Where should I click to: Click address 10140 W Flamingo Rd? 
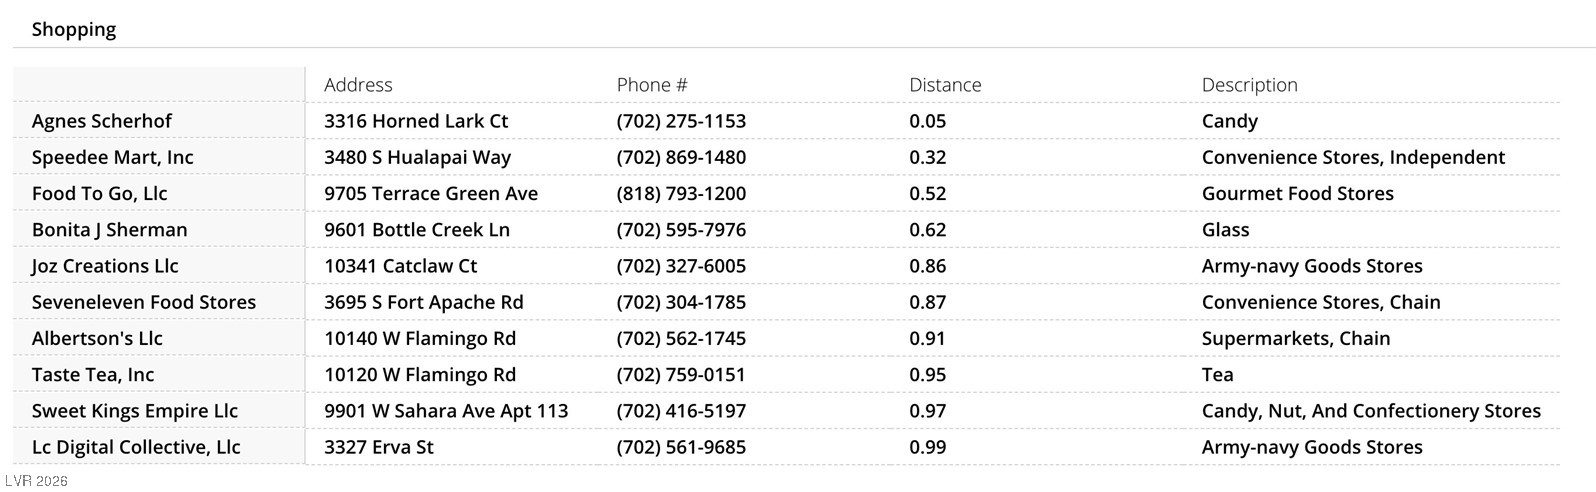pos(420,338)
